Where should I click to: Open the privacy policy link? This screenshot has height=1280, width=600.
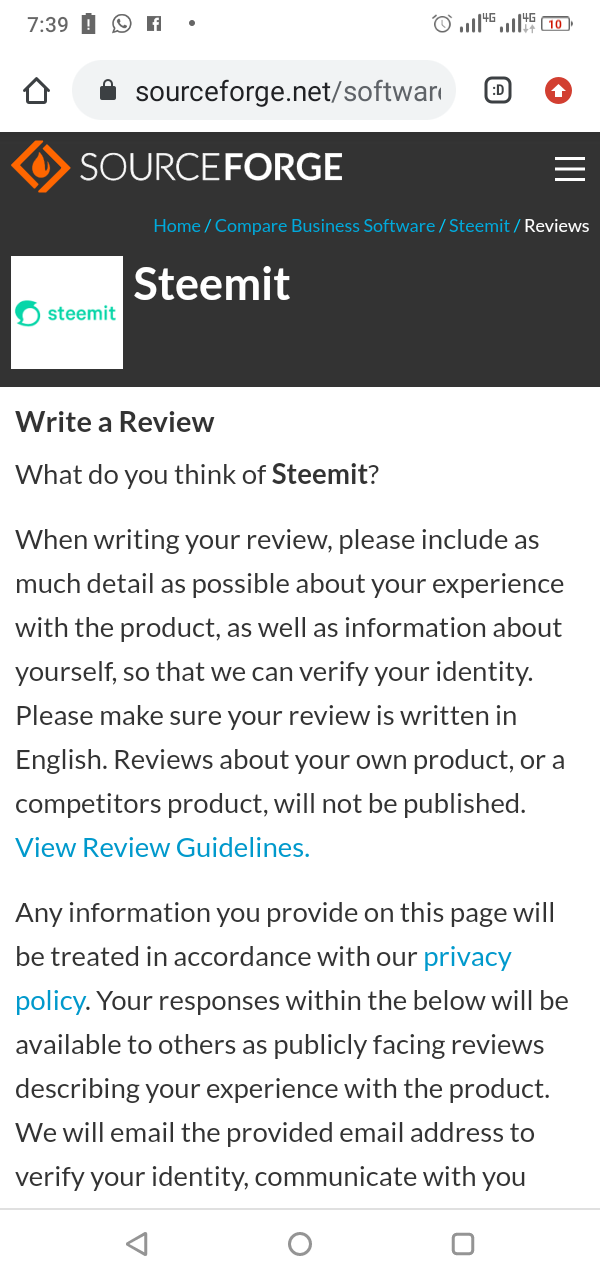coord(467,957)
